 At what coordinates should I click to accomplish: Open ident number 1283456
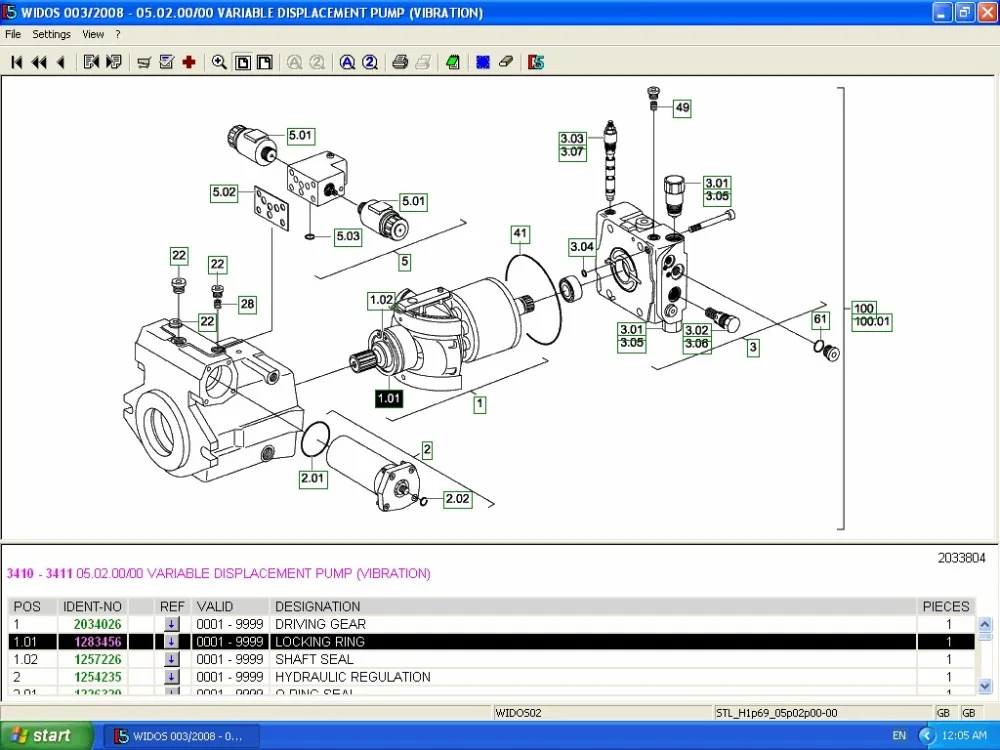point(98,642)
